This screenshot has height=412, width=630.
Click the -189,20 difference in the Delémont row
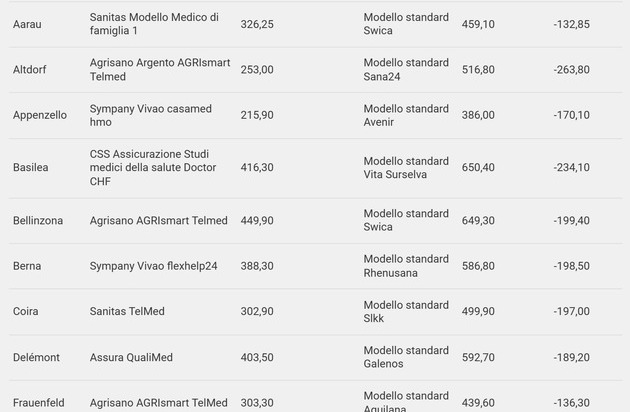[571, 357]
